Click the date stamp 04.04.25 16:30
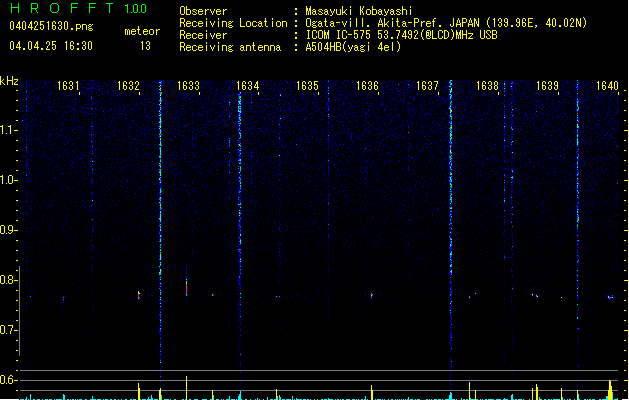 (51, 46)
